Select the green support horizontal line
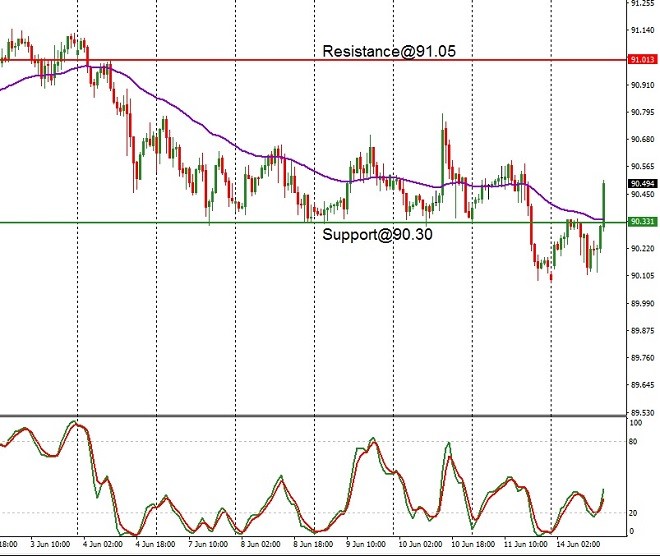Viewport: 660px width, 556px height. (313, 222)
